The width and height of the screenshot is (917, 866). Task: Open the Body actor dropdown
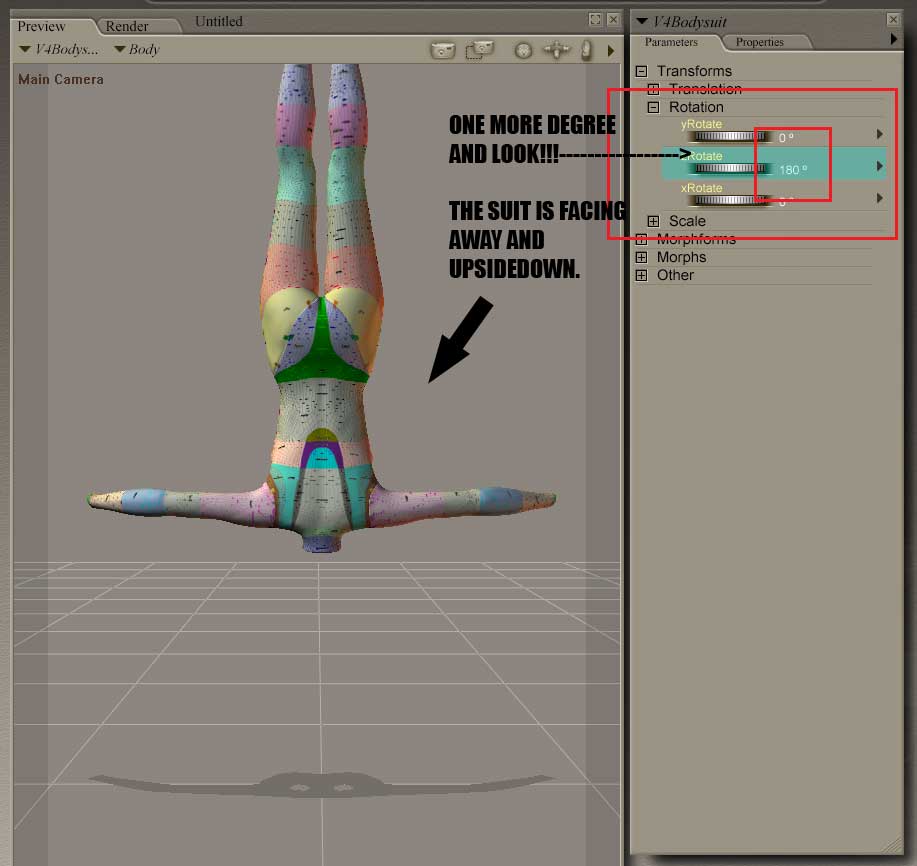click(136, 50)
